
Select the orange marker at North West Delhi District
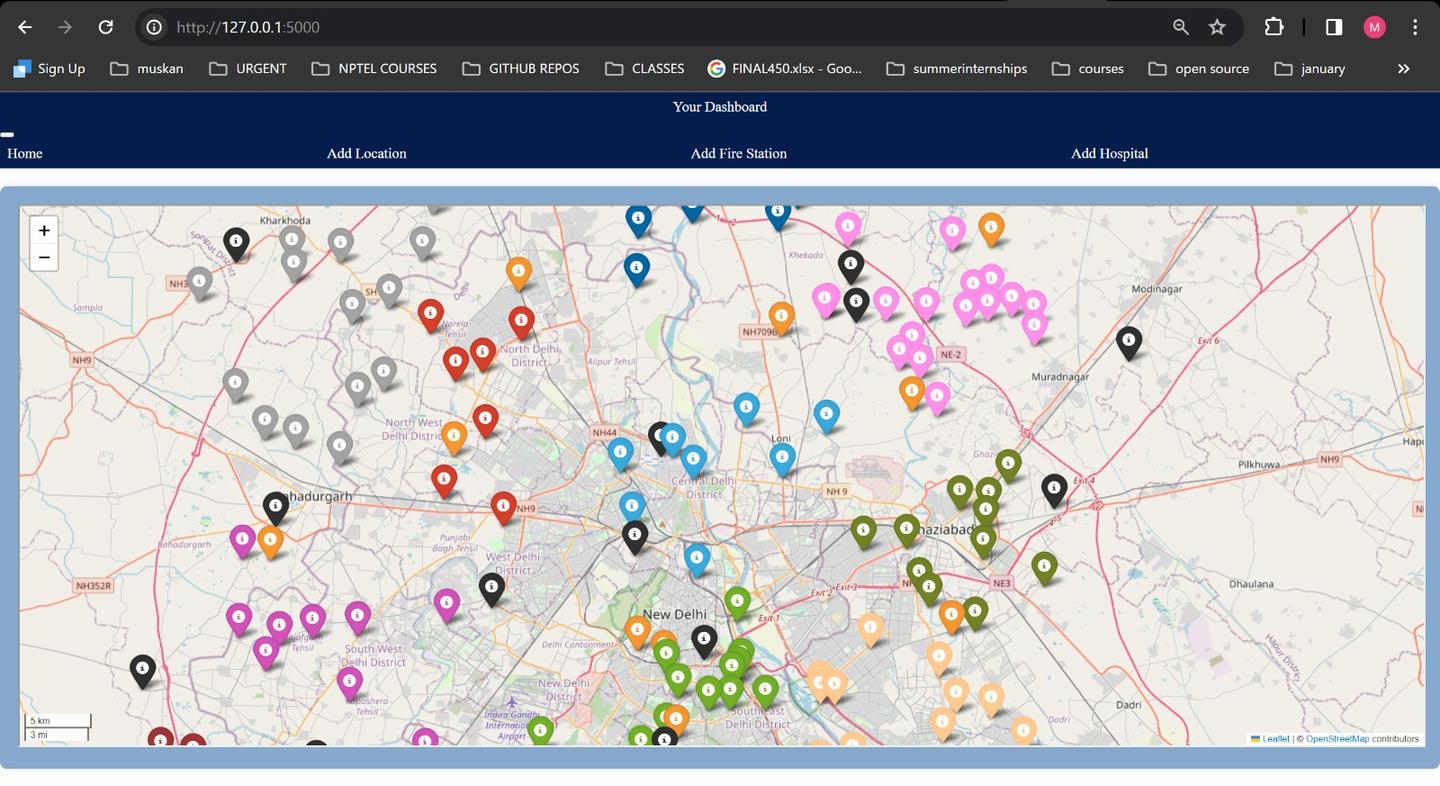click(x=454, y=438)
